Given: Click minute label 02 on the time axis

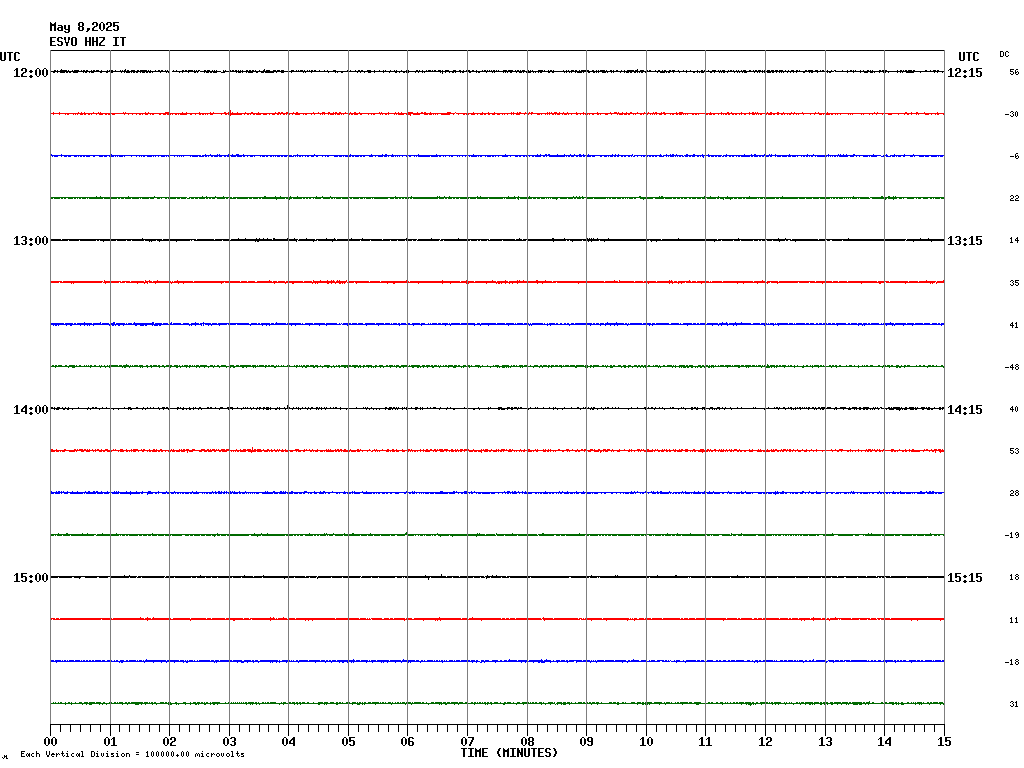Looking at the screenshot, I should (x=170, y=742).
